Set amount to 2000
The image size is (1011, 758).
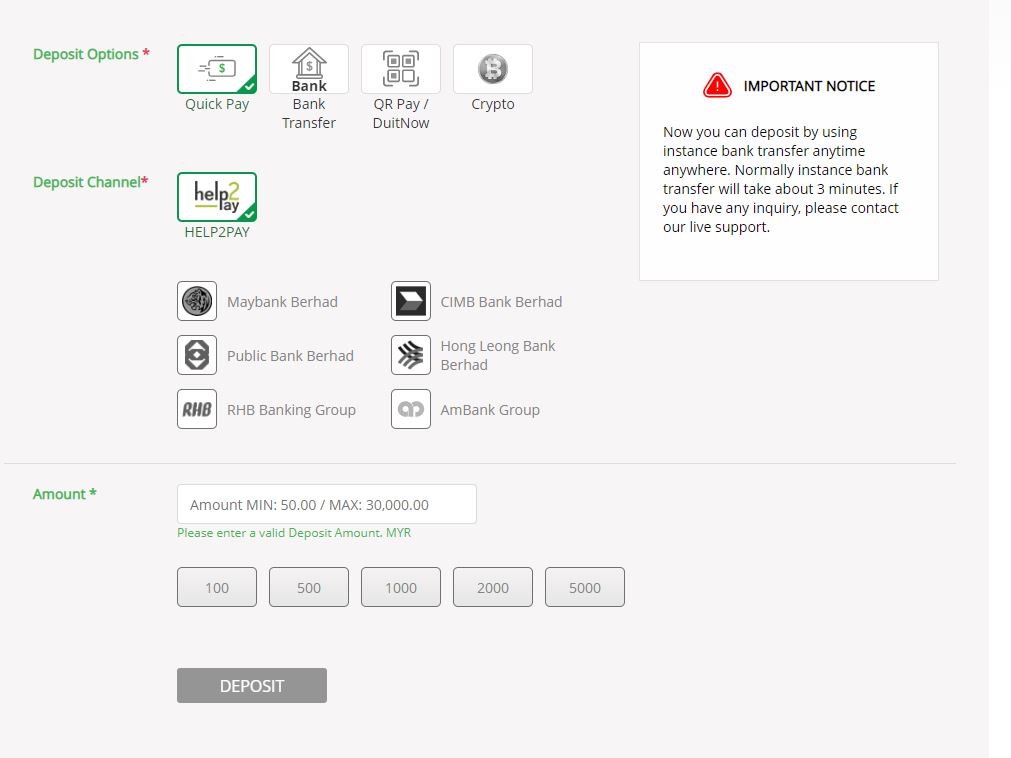click(x=493, y=587)
